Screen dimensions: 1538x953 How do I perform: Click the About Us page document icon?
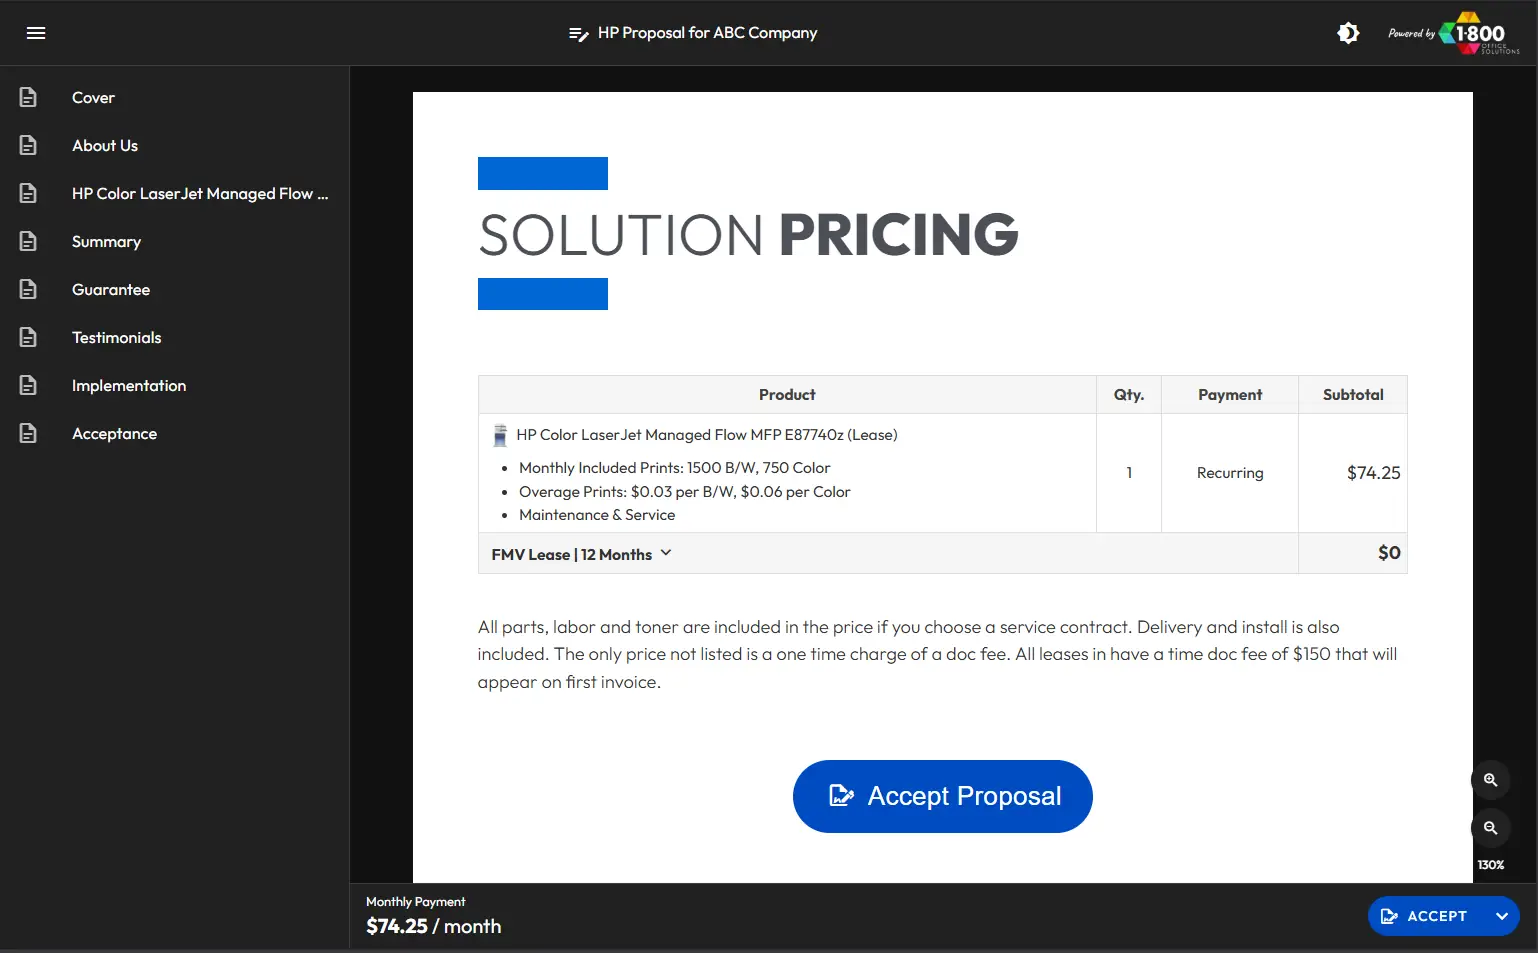point(28,145)
